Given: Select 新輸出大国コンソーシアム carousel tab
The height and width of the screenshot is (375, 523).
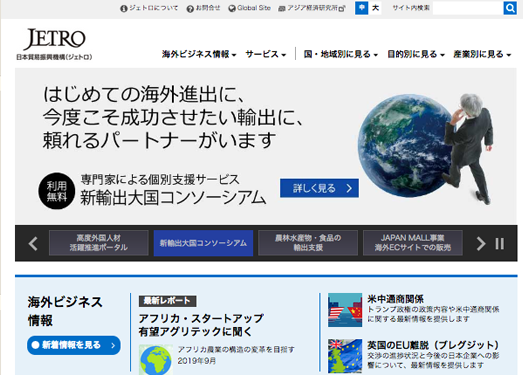Looking at the screenshot, I should tap(203, 243).
